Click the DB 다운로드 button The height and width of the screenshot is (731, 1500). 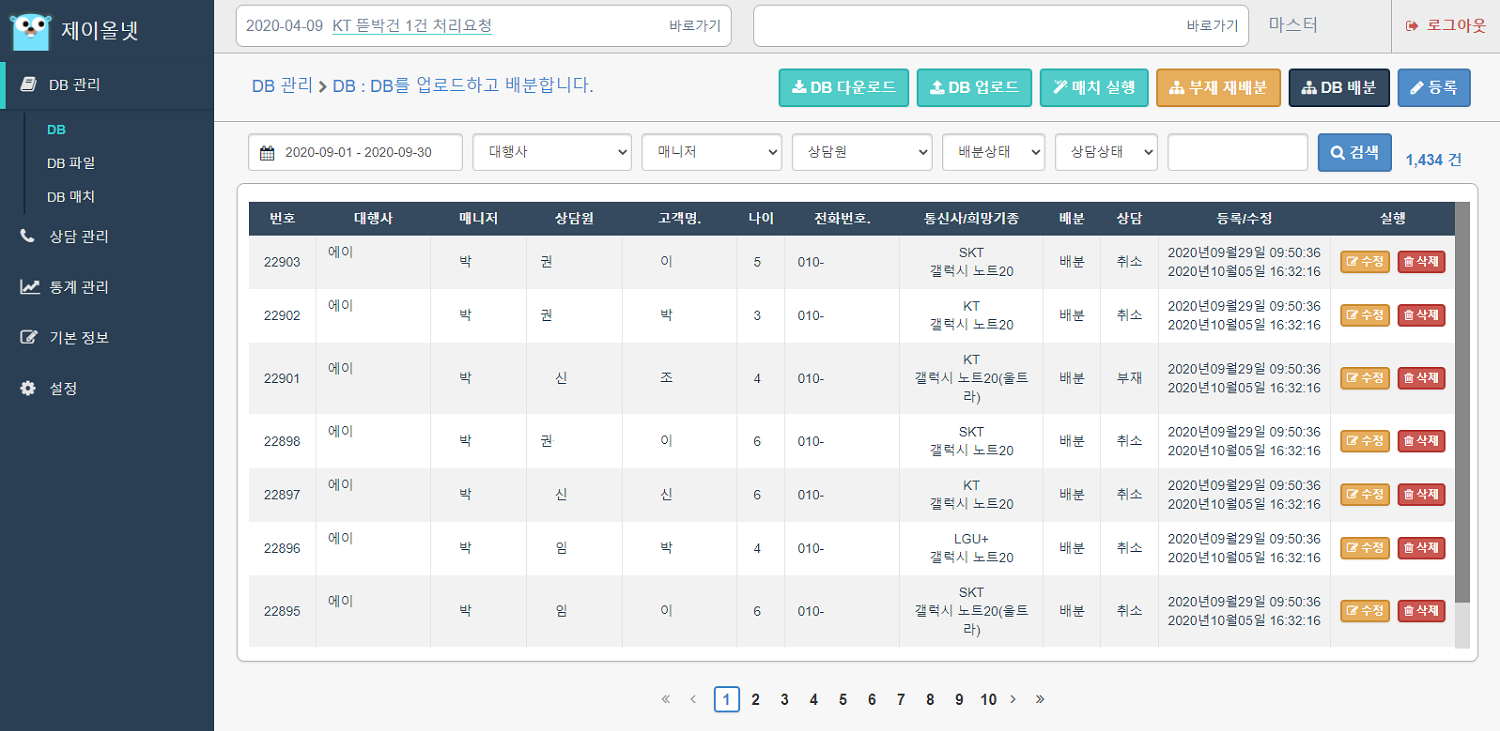[x=844, y=88]
